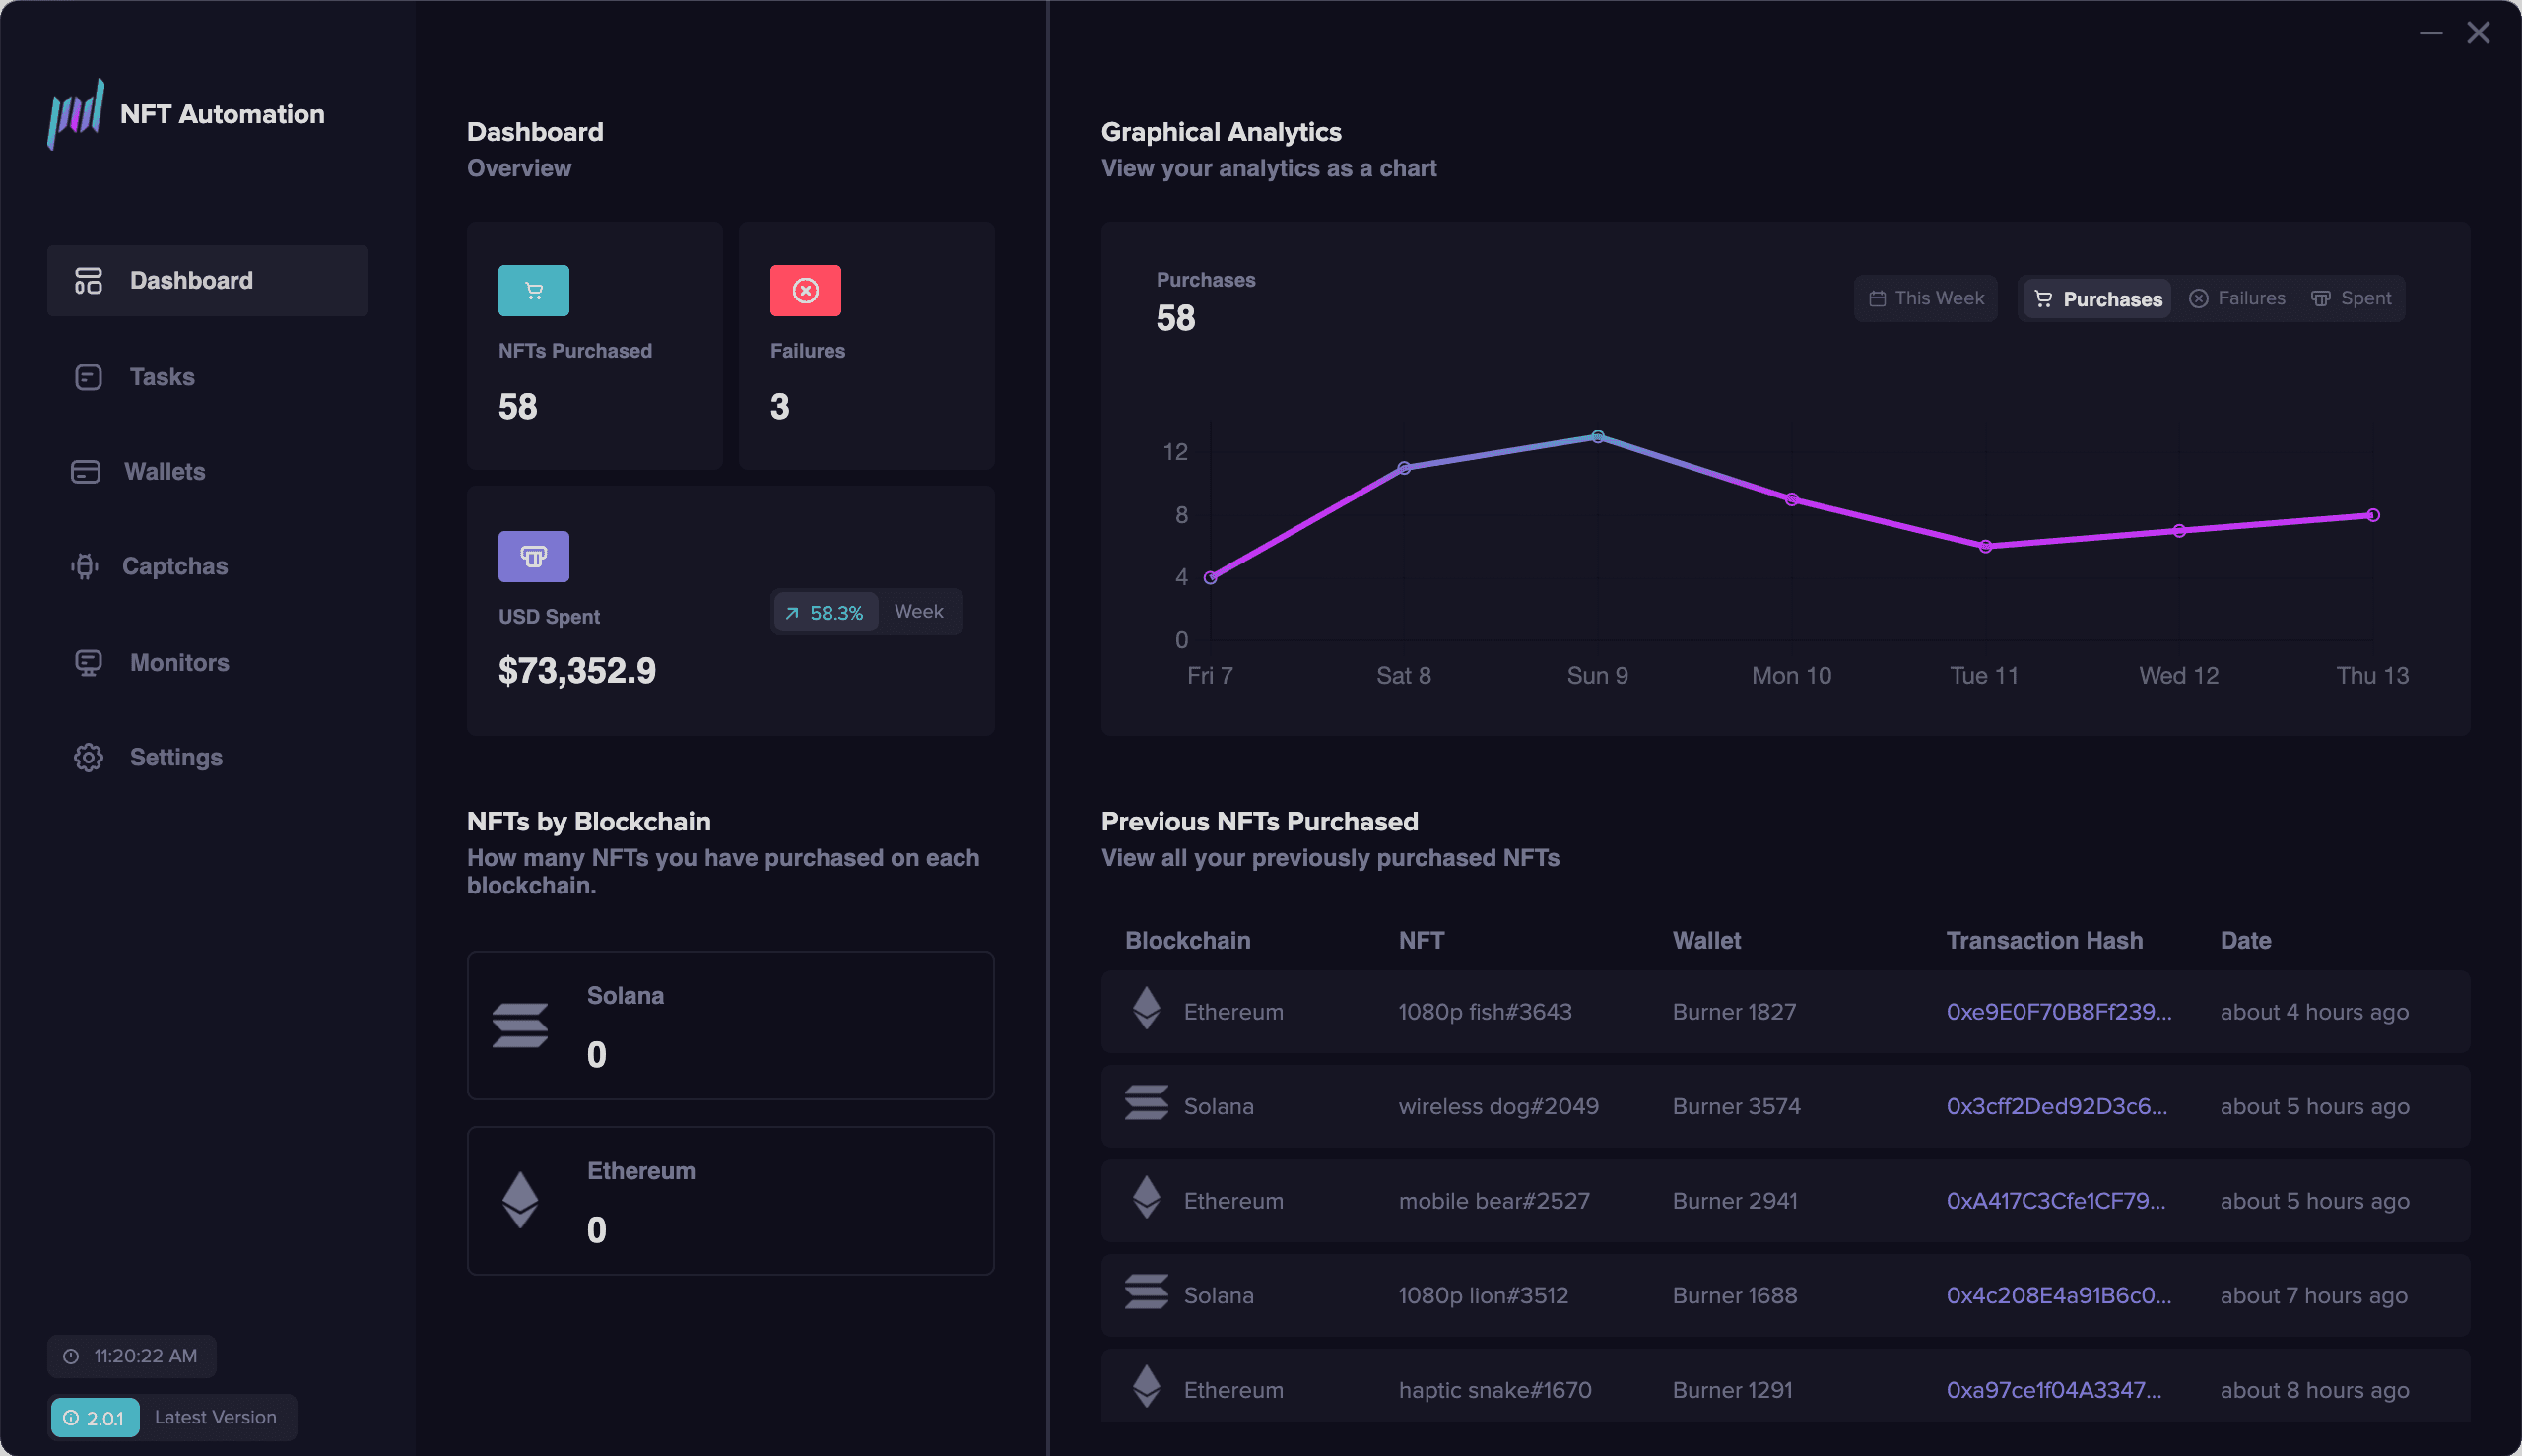The width and height of the screenshot is (2522, 1456).
Task: Click the red Failures X icon
Action: [x=805, y=291]
